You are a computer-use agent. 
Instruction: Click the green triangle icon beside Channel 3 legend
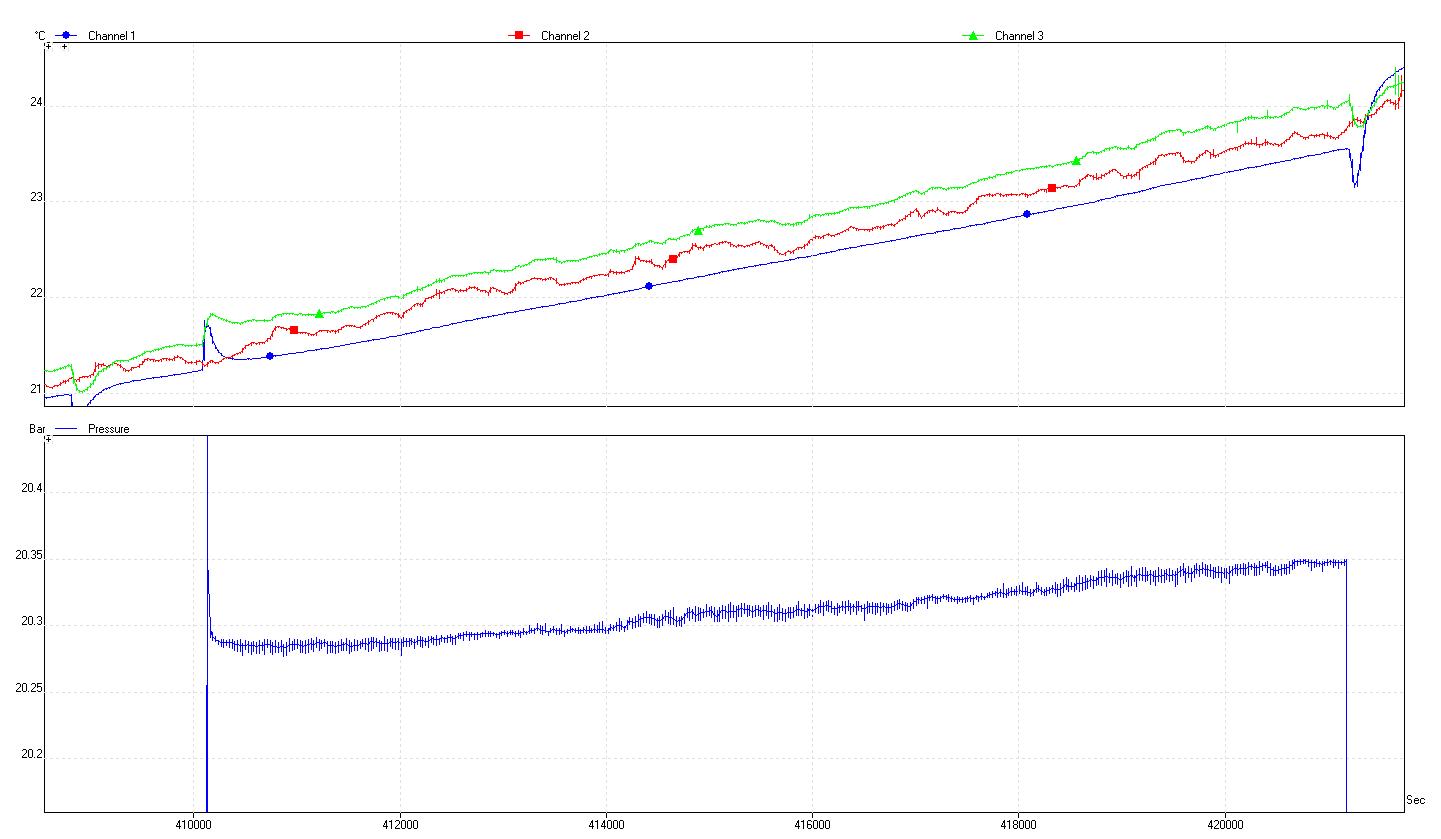click(x=972, y=36)
